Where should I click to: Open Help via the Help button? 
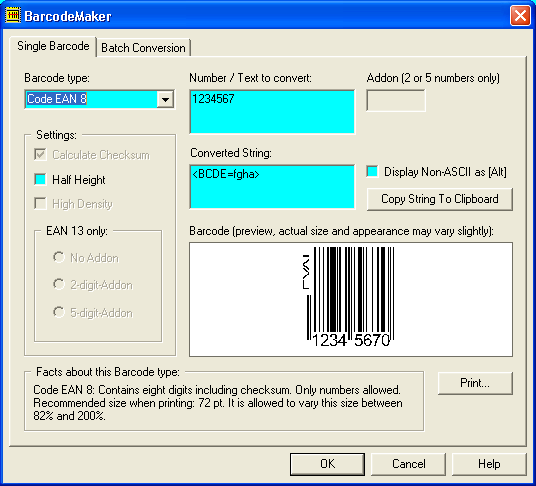pos(489,464)
